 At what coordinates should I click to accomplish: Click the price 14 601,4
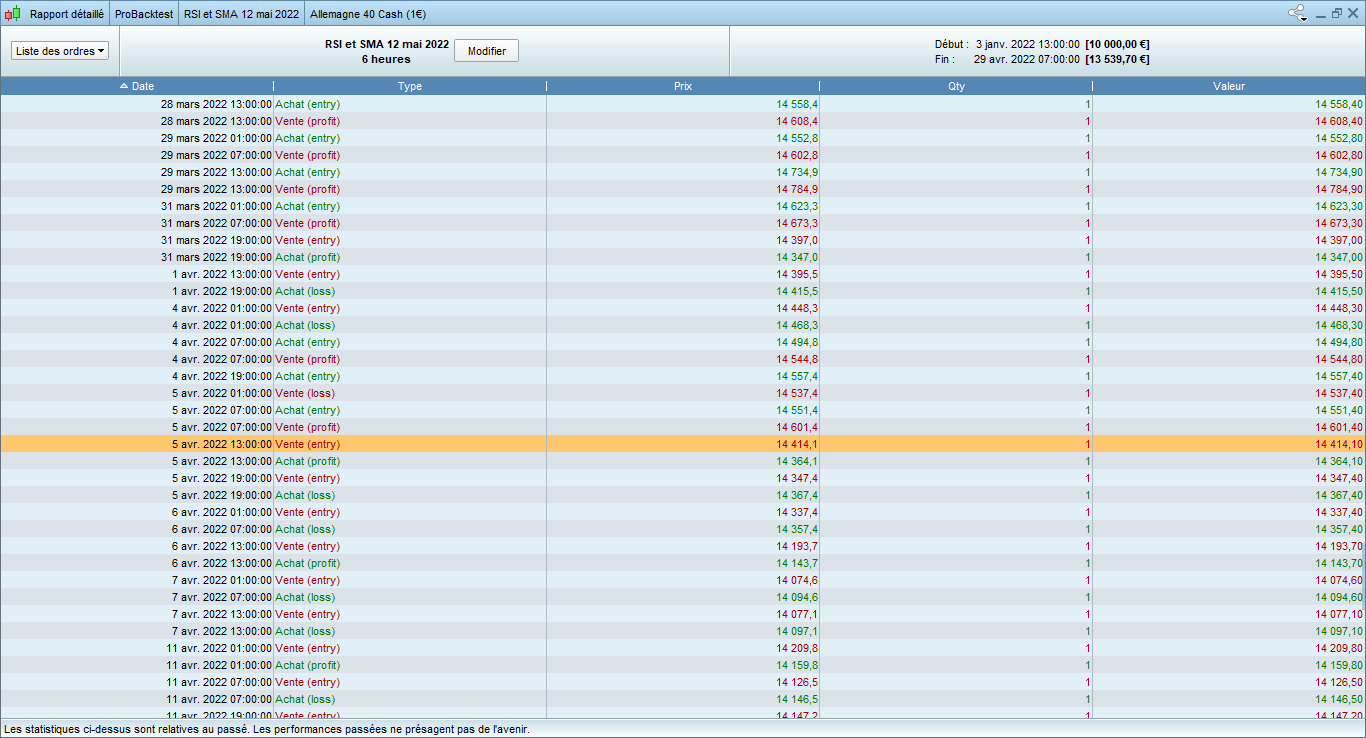point(797,427)
